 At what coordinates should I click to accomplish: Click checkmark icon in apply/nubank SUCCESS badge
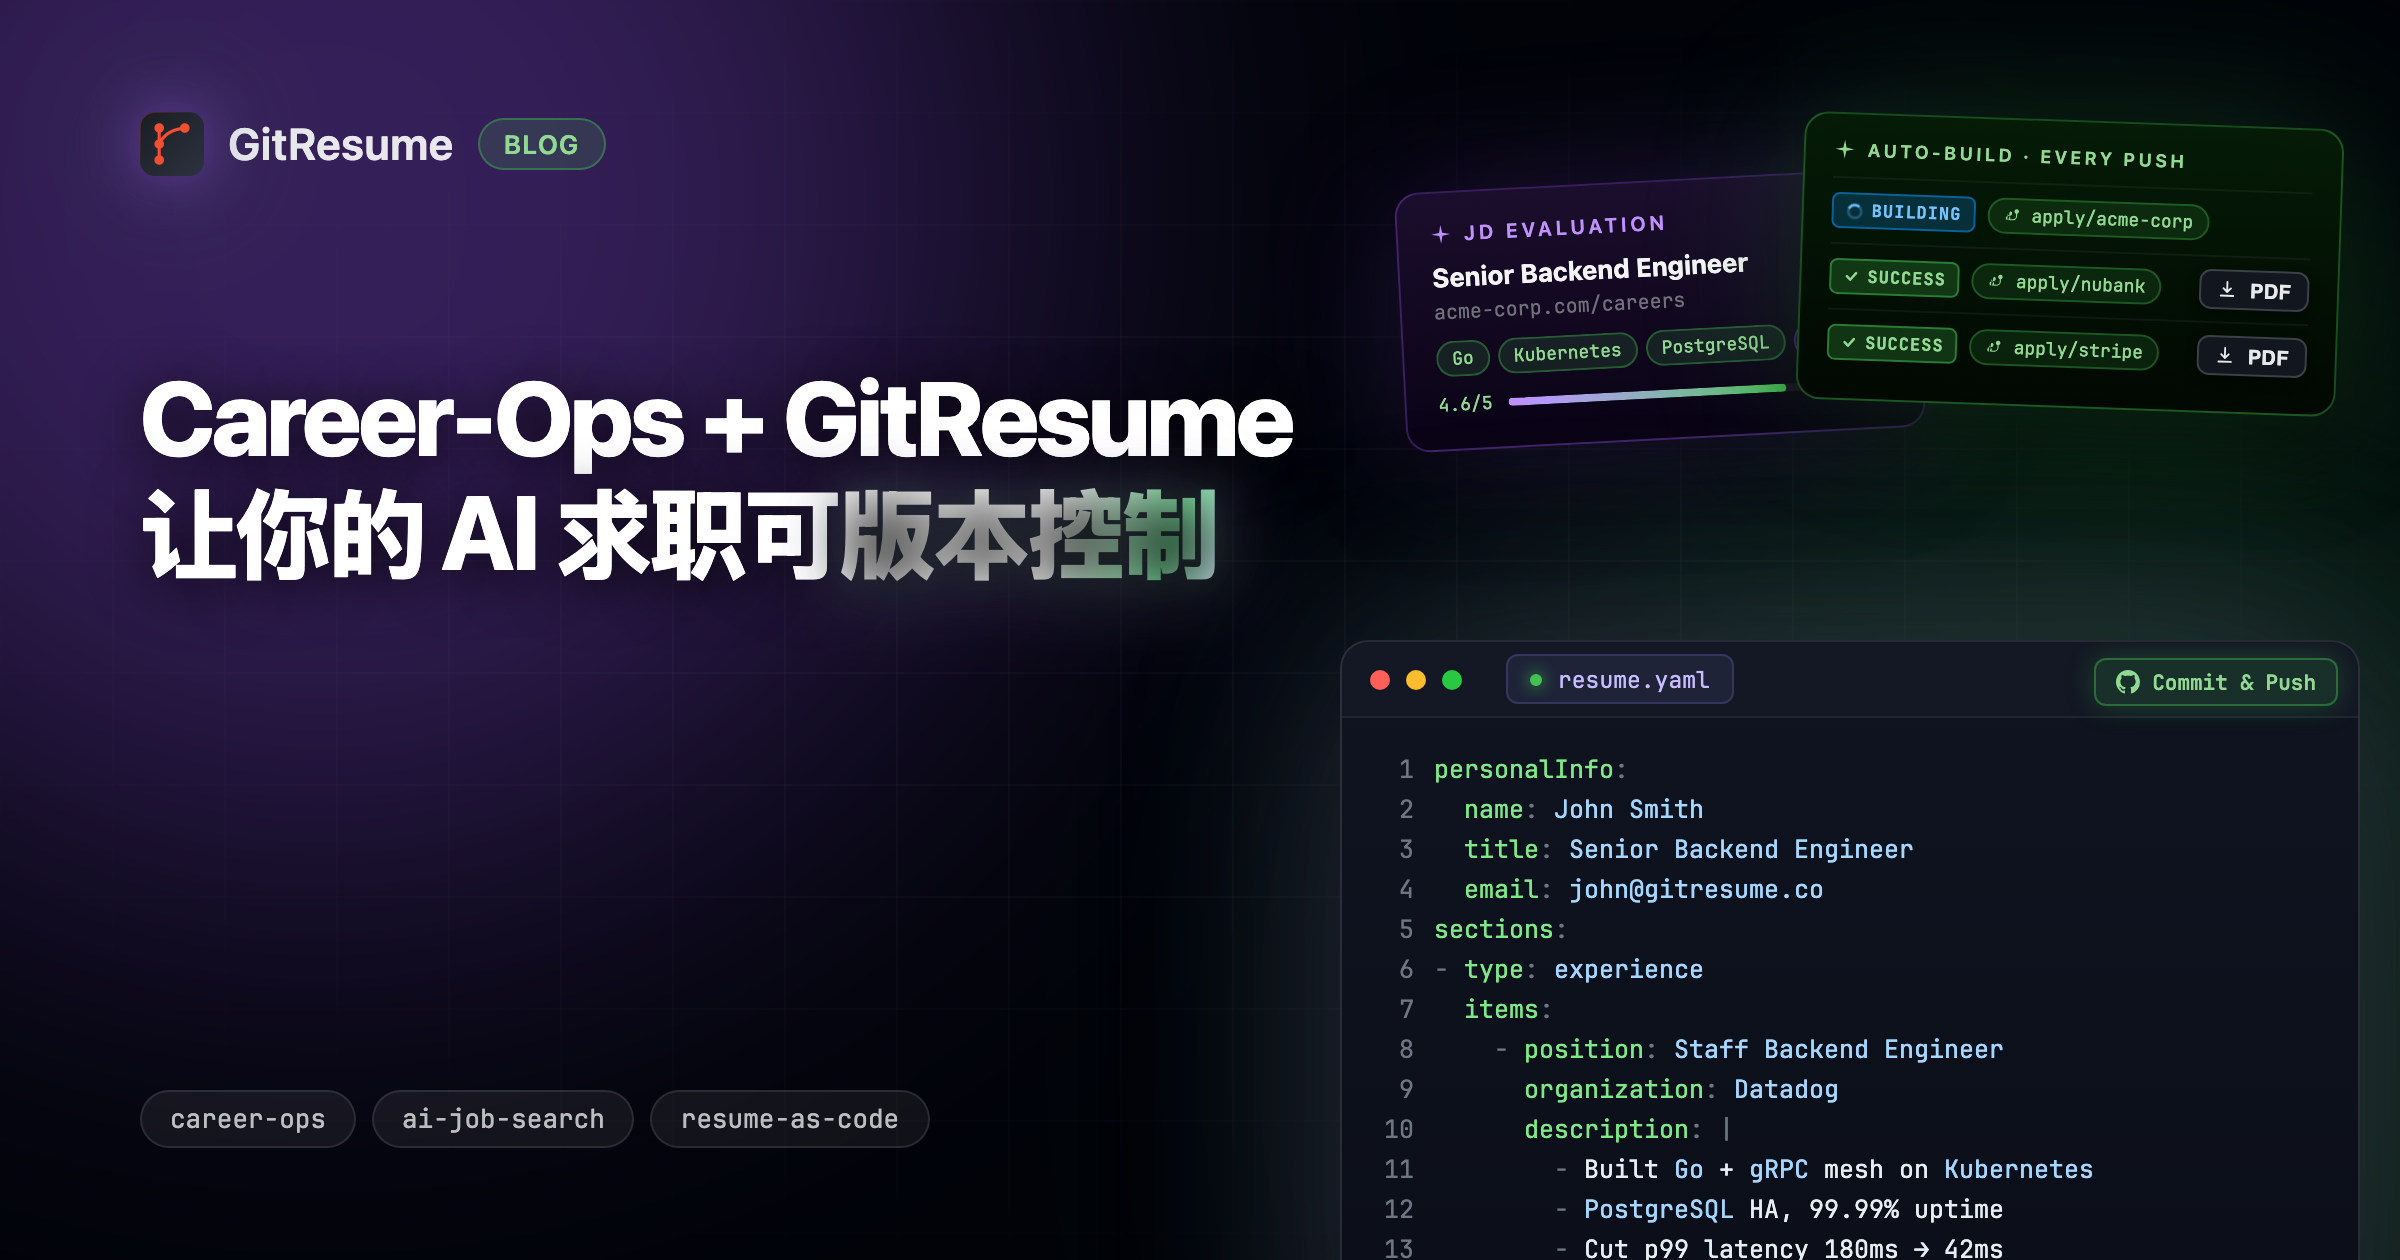click(1851, 276)
